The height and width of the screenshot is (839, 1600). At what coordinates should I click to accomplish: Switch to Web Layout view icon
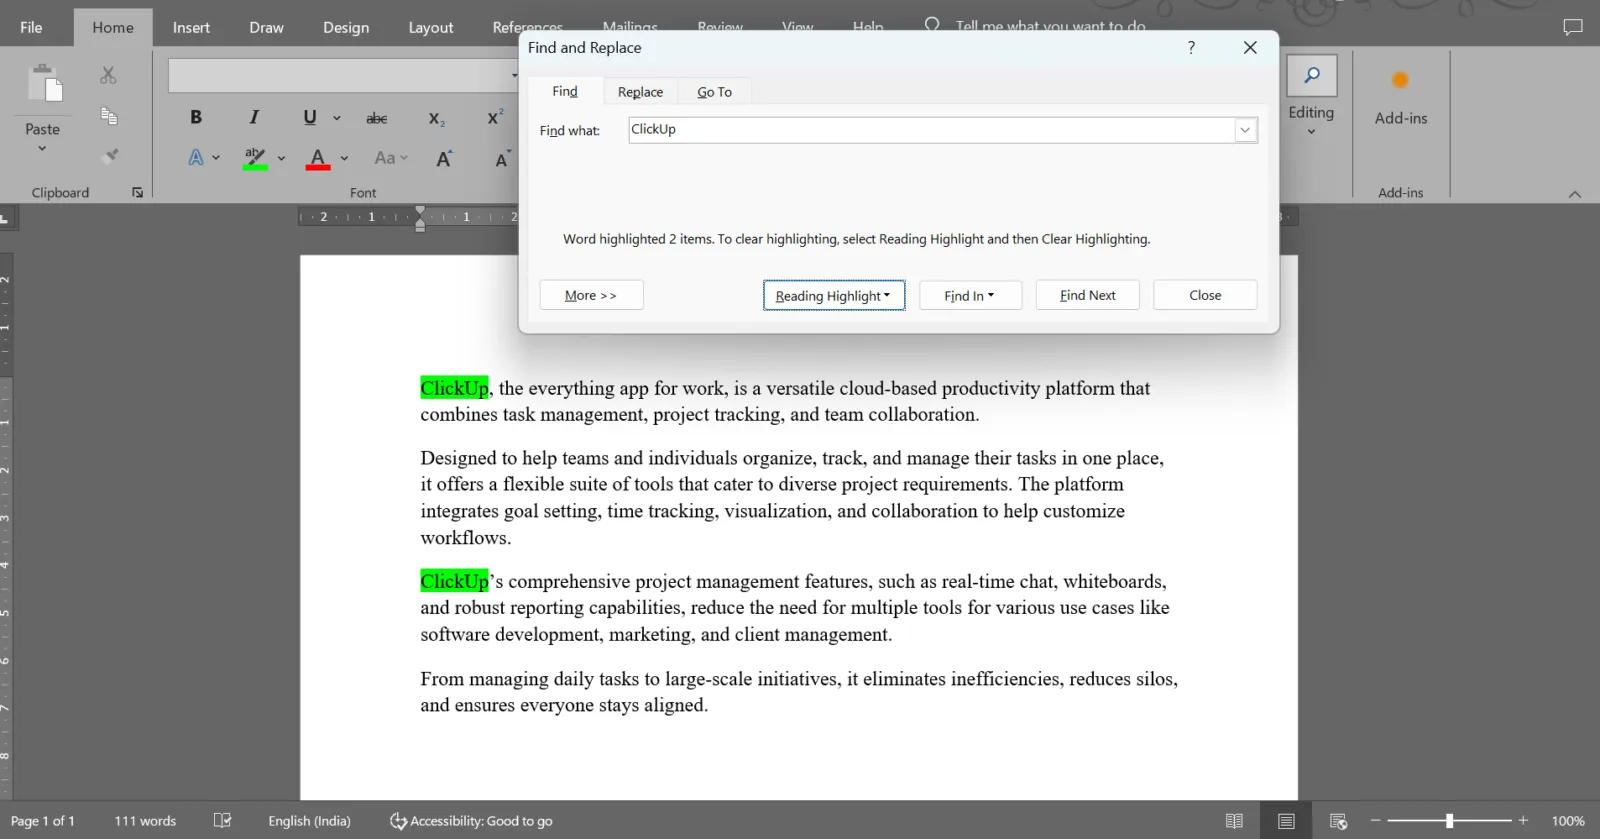(x=1338, y=821)
